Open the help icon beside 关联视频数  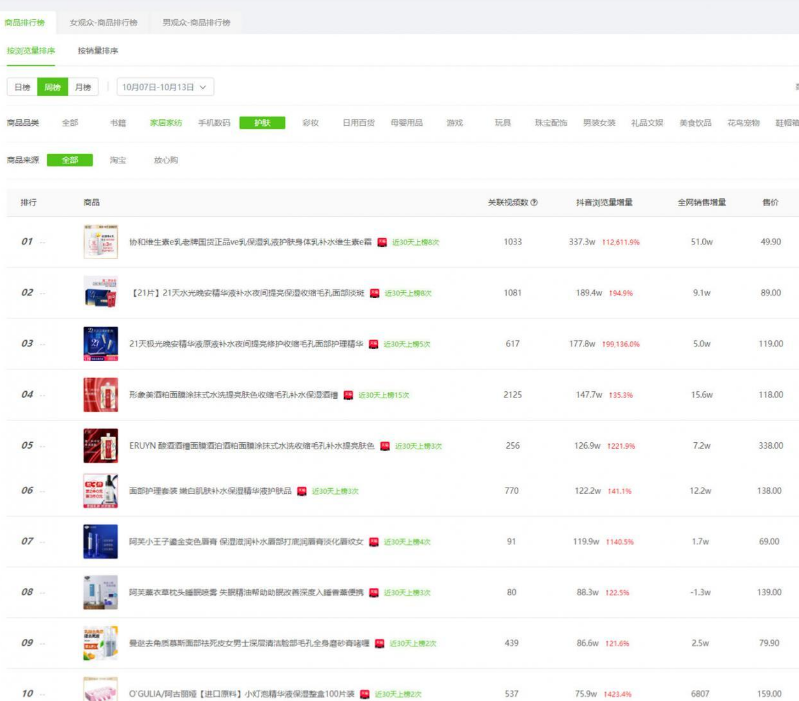pyautogui.click(x=534, y=202)
